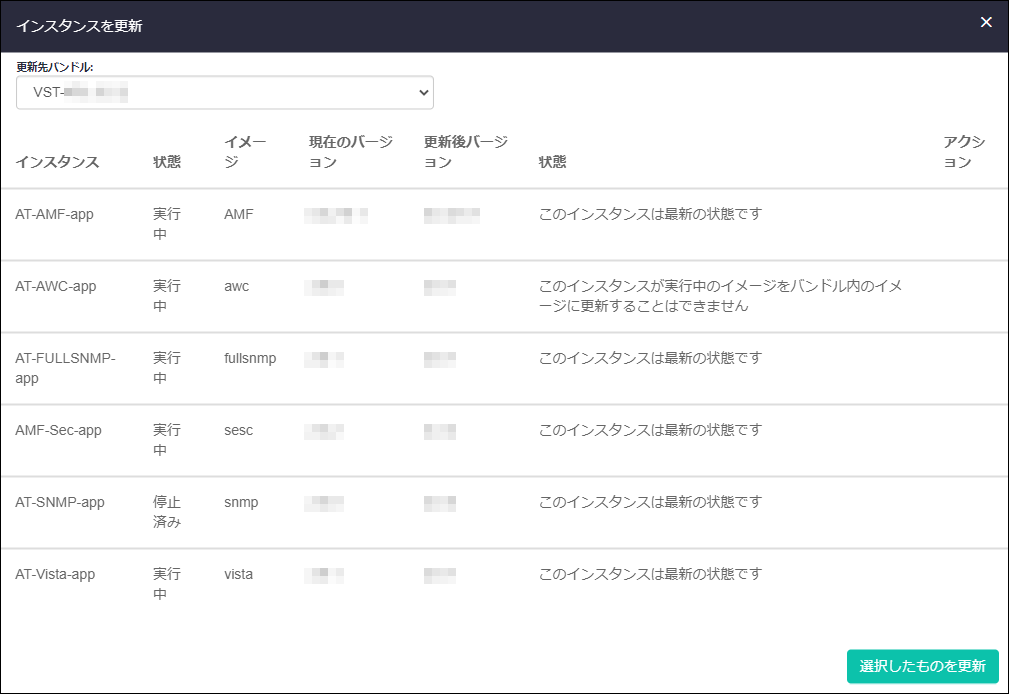This screenshot has width=1009, height=694.
Task: Click the up-to-date message for AT-SNMP-app
Action: pos(651,503)
